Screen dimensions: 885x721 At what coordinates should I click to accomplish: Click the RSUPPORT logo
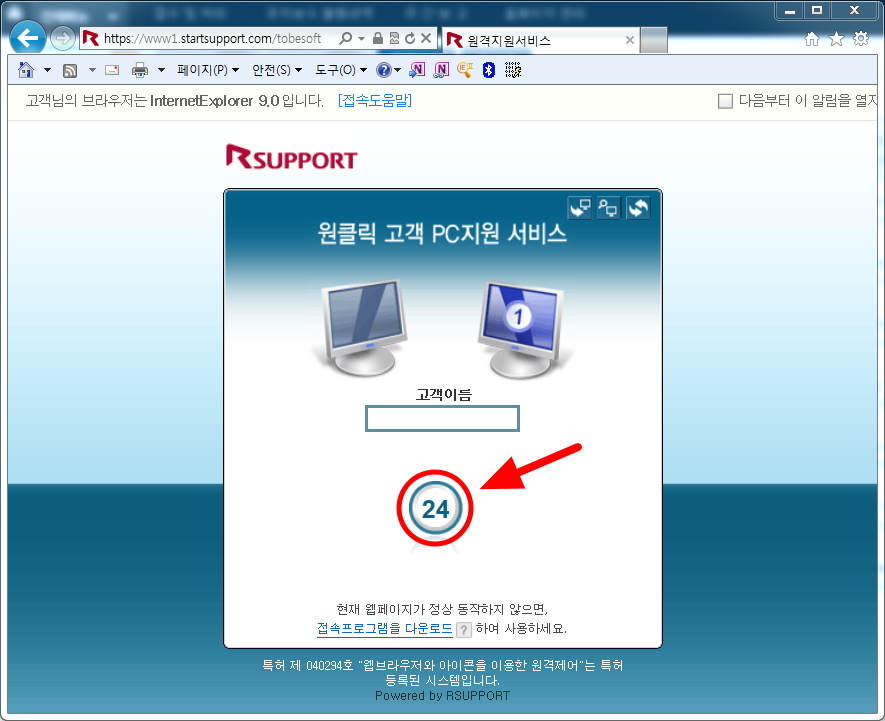[x=291, y=158]
